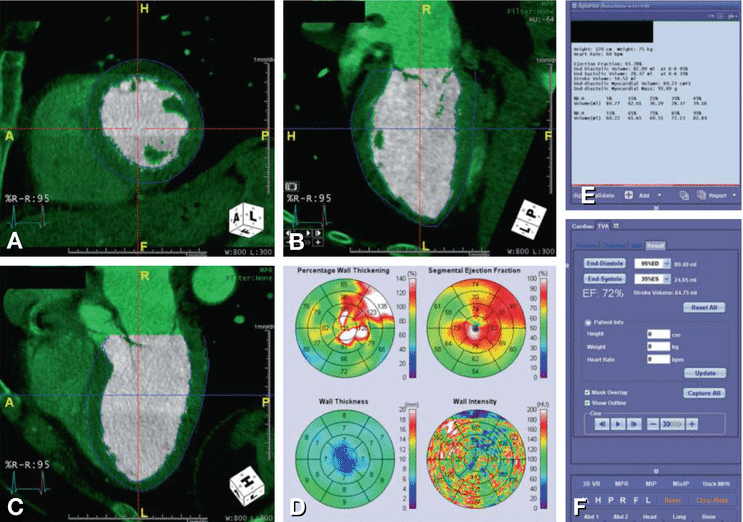This screenshot has height=522, width=743.
Task: Click the ECG R-R waveform in view C
Action: pos(27,482)
